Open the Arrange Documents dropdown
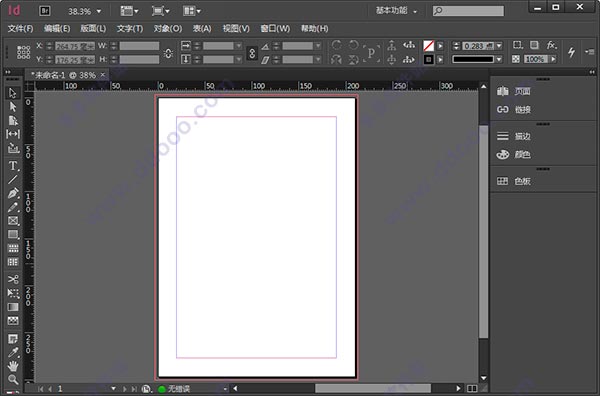This screenshot has width=600, height=396. pyautogui.click(x=192, y=11)
